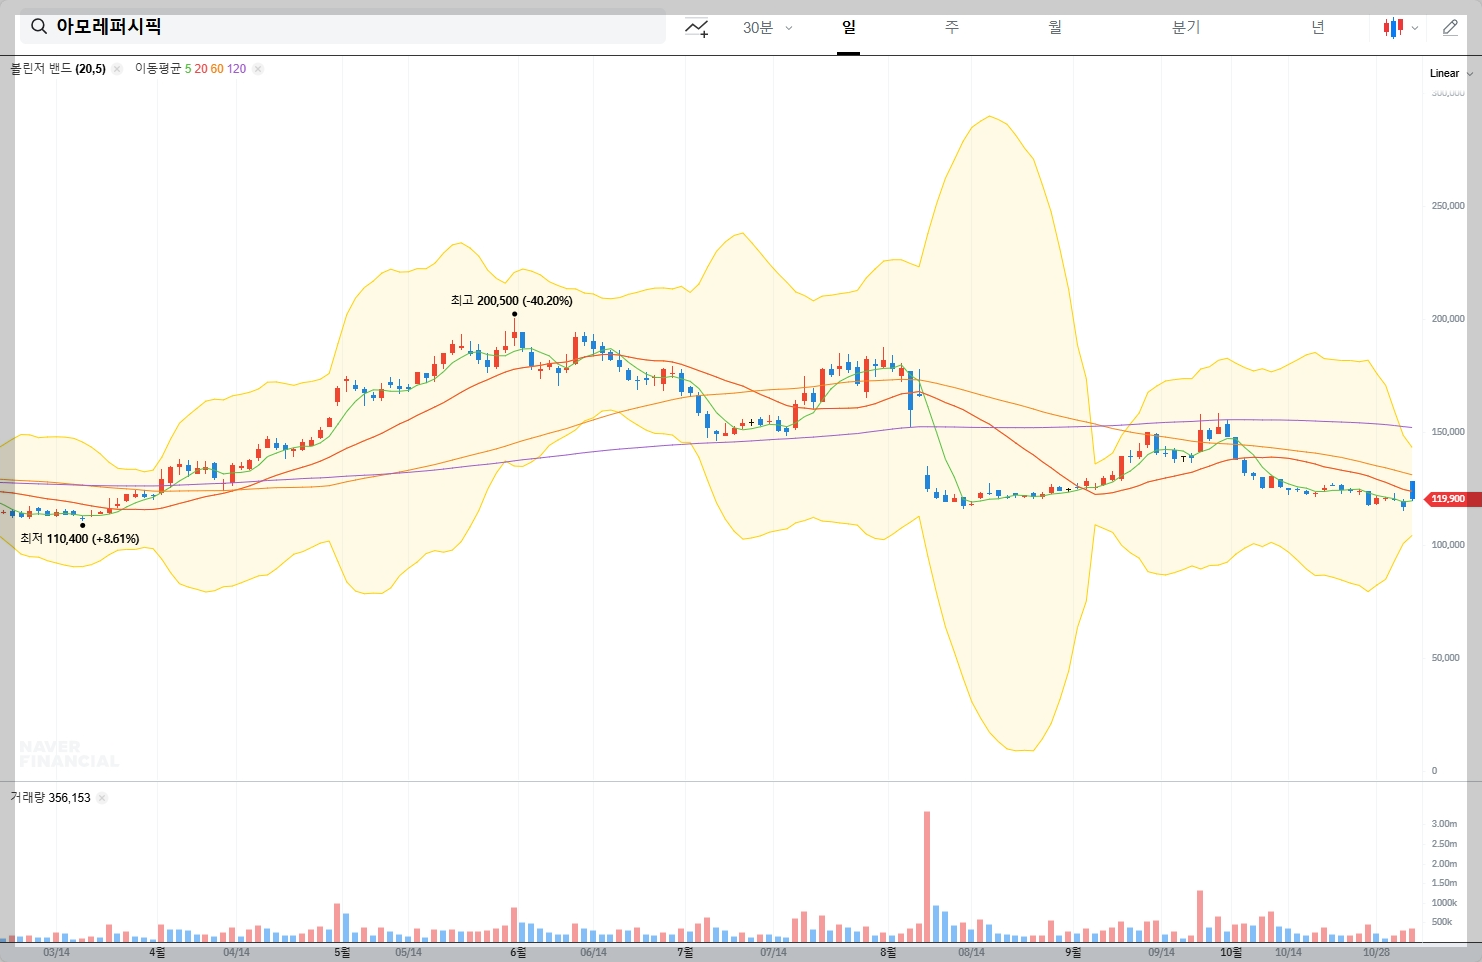1482x962 pixels.
Task: Expand the chart type dropdown arrow
Action: coord(1415,29)
